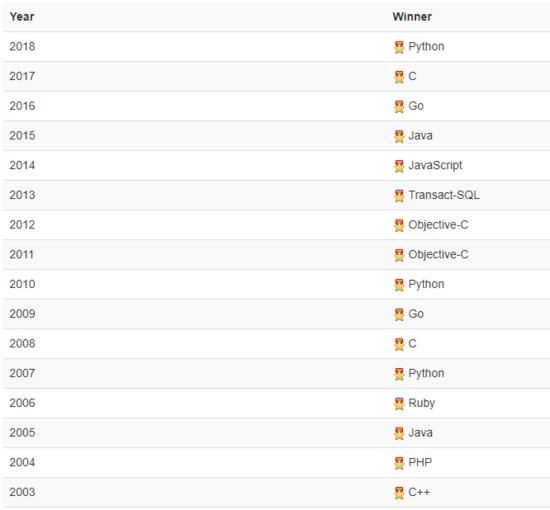Click the 2010 year cell
This screenshot has width=550, height=510.
click(x=22, y=284)
